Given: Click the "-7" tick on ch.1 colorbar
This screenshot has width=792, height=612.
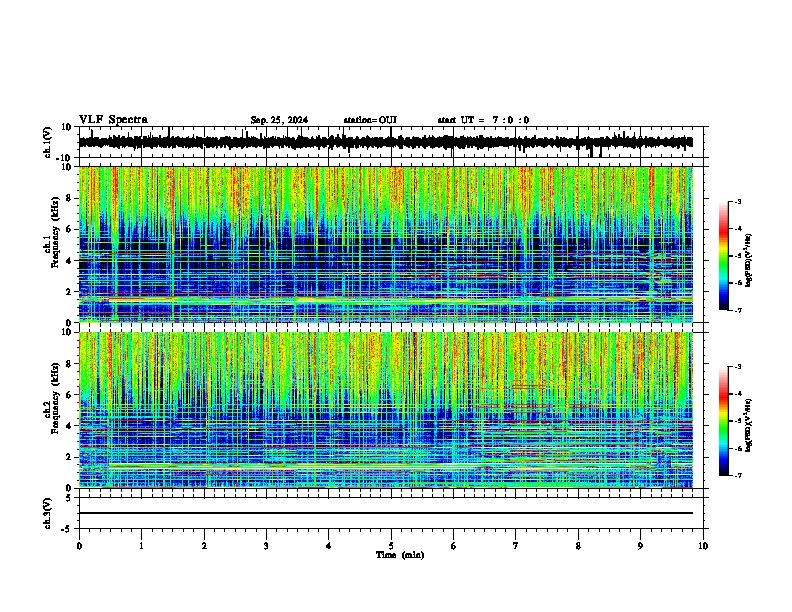Looking at the screenshot, I should 738,310.
